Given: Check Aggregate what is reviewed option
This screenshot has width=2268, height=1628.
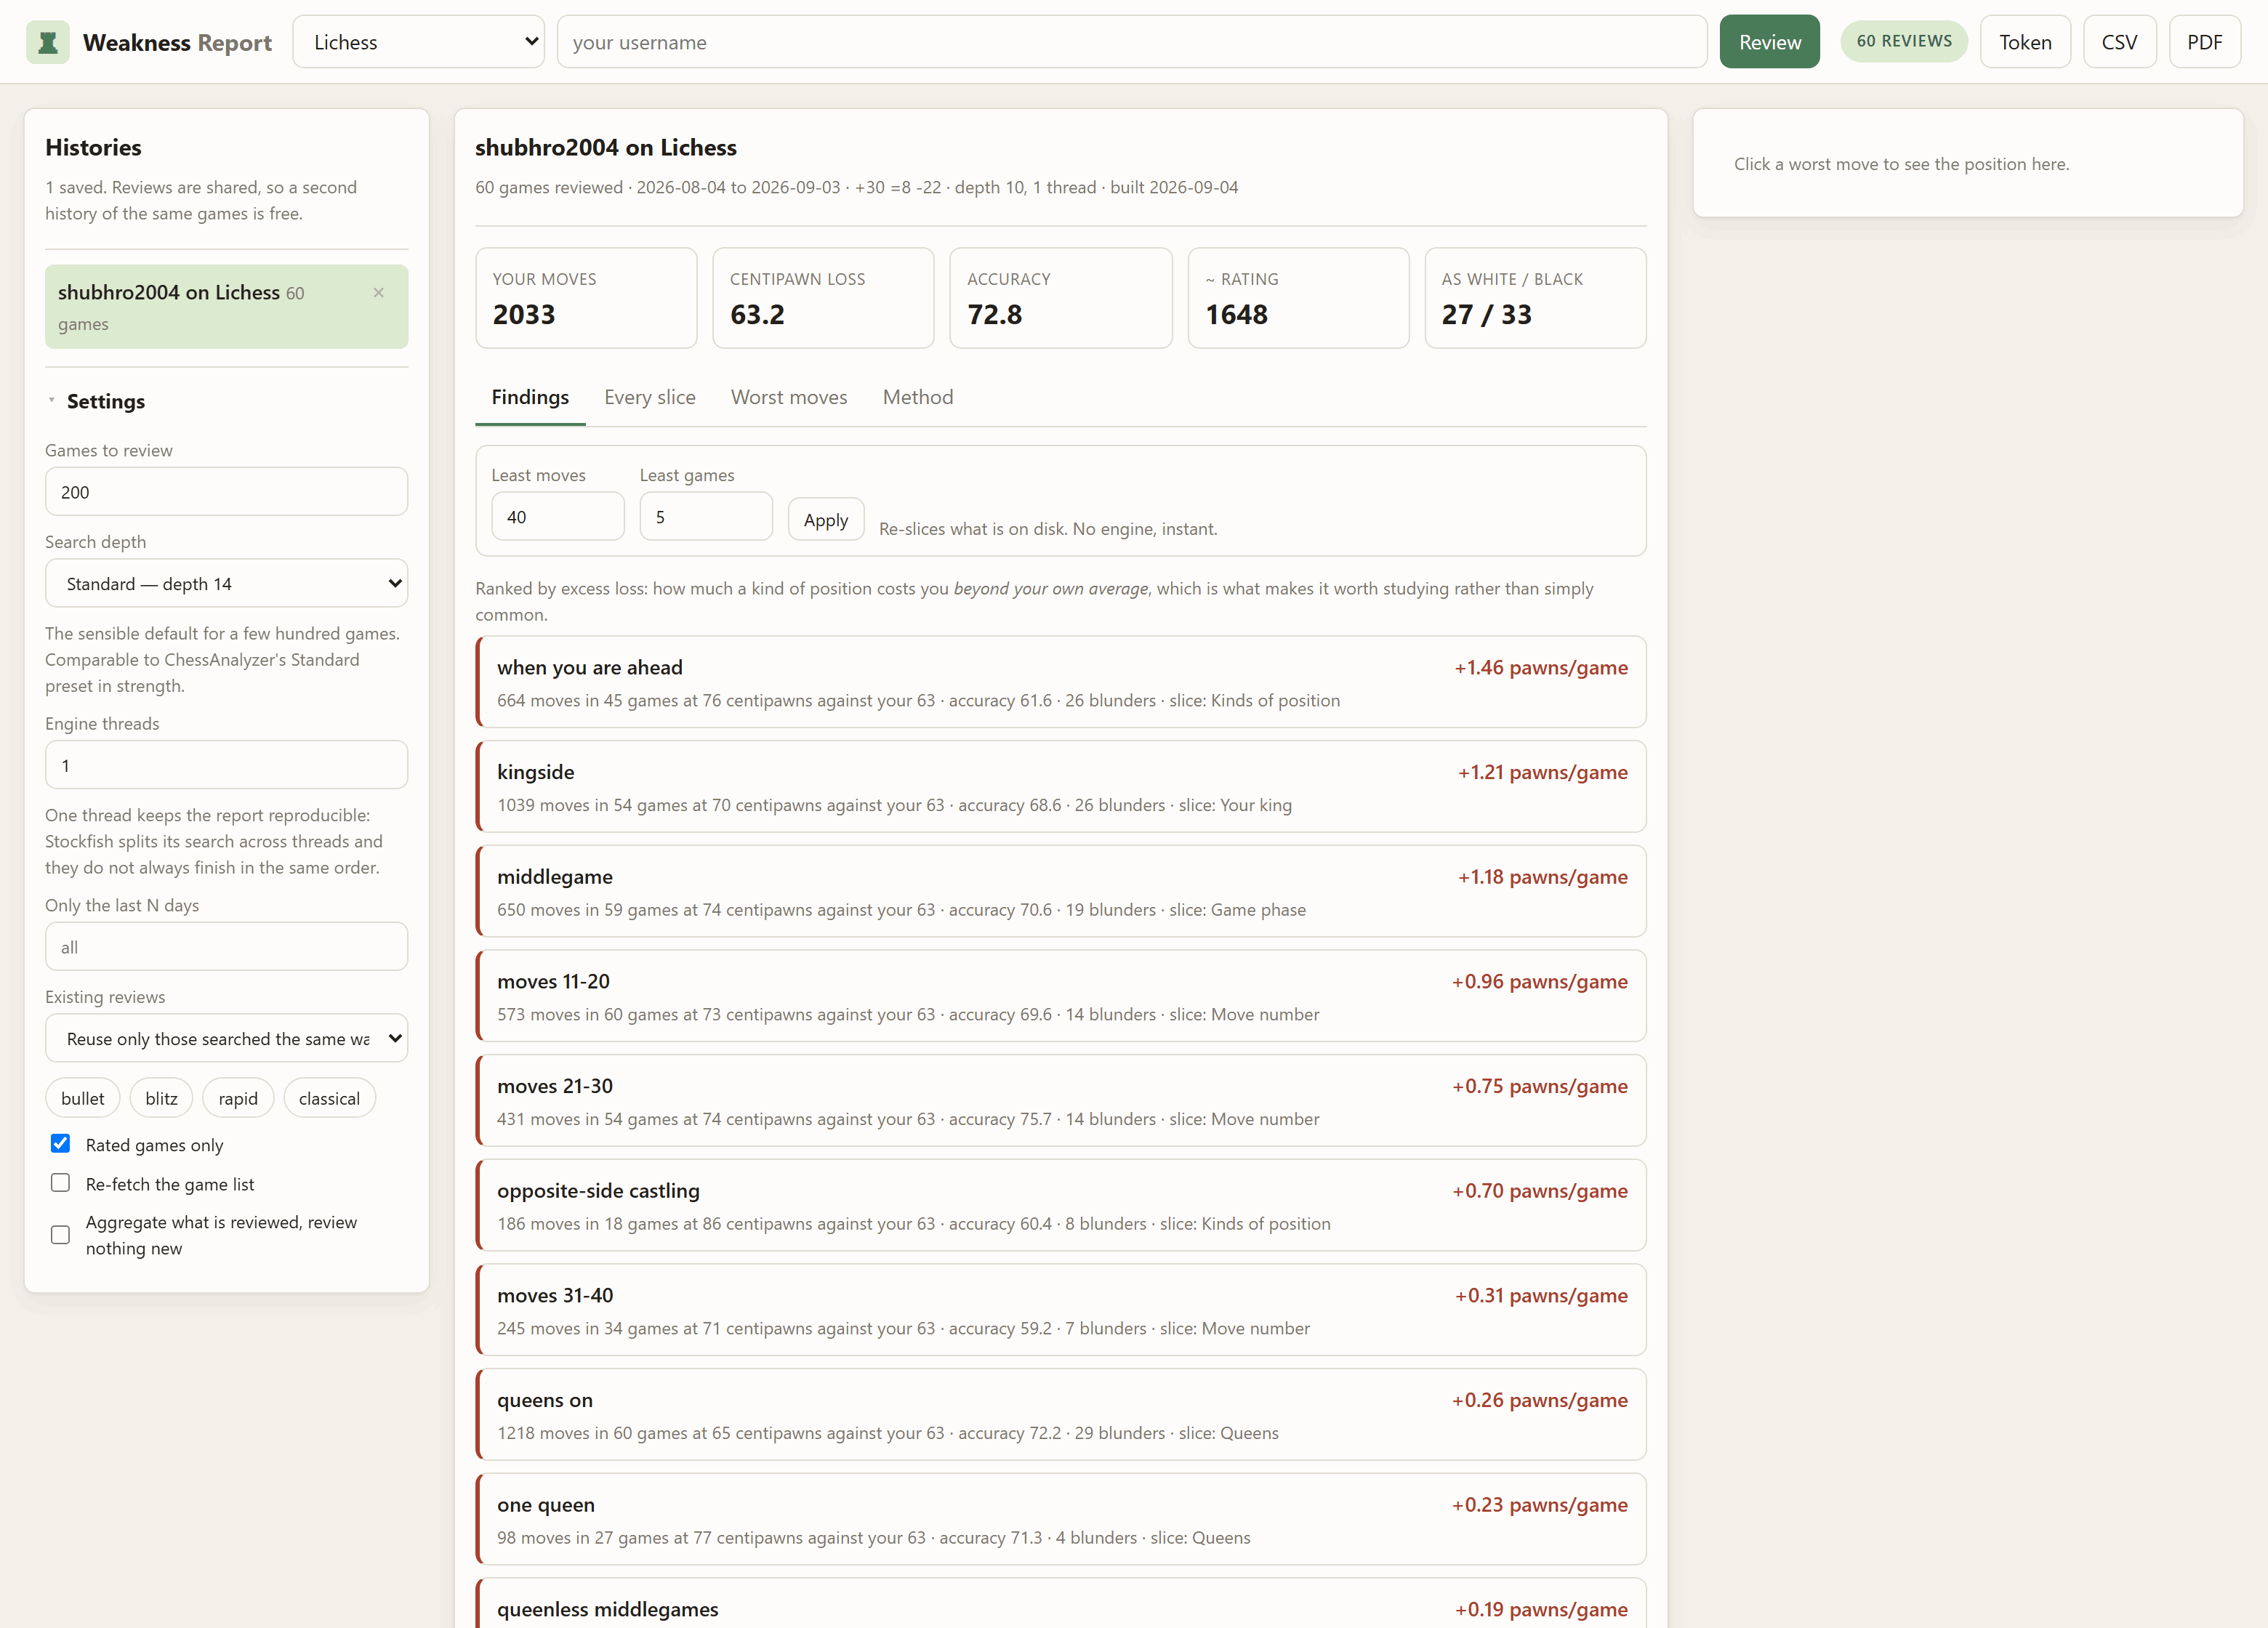Looking at the screenshot, I should click(60, 1235).
